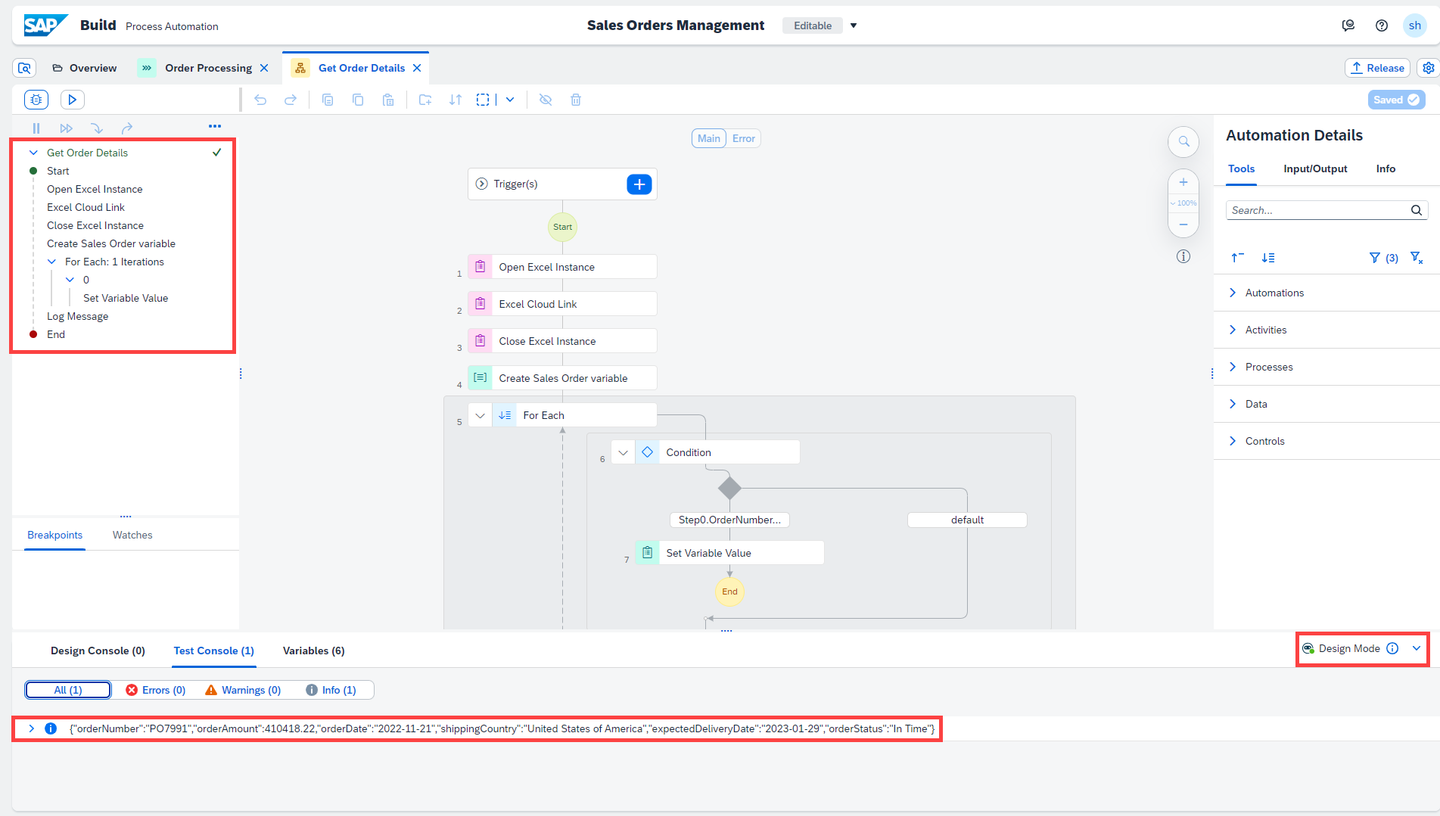Screen dimensions: 1440x816
Task: Close the Get Order Details tab
Action: point(417,68)
